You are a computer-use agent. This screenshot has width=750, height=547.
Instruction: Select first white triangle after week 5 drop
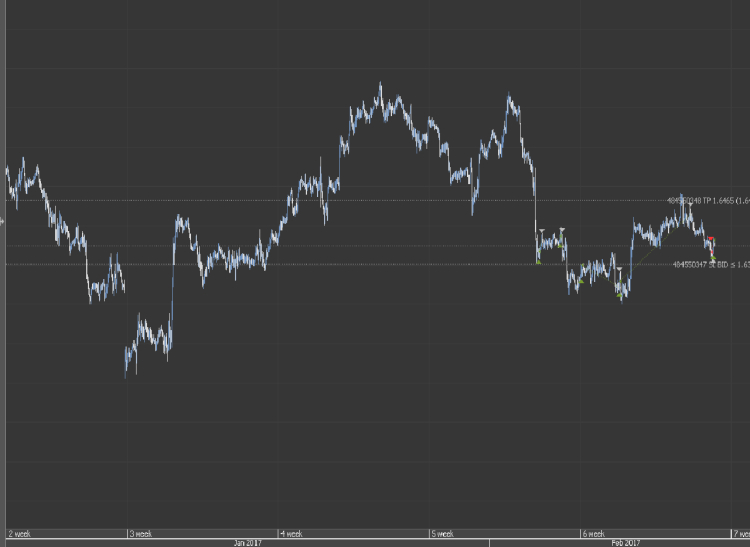click(541, 231)
